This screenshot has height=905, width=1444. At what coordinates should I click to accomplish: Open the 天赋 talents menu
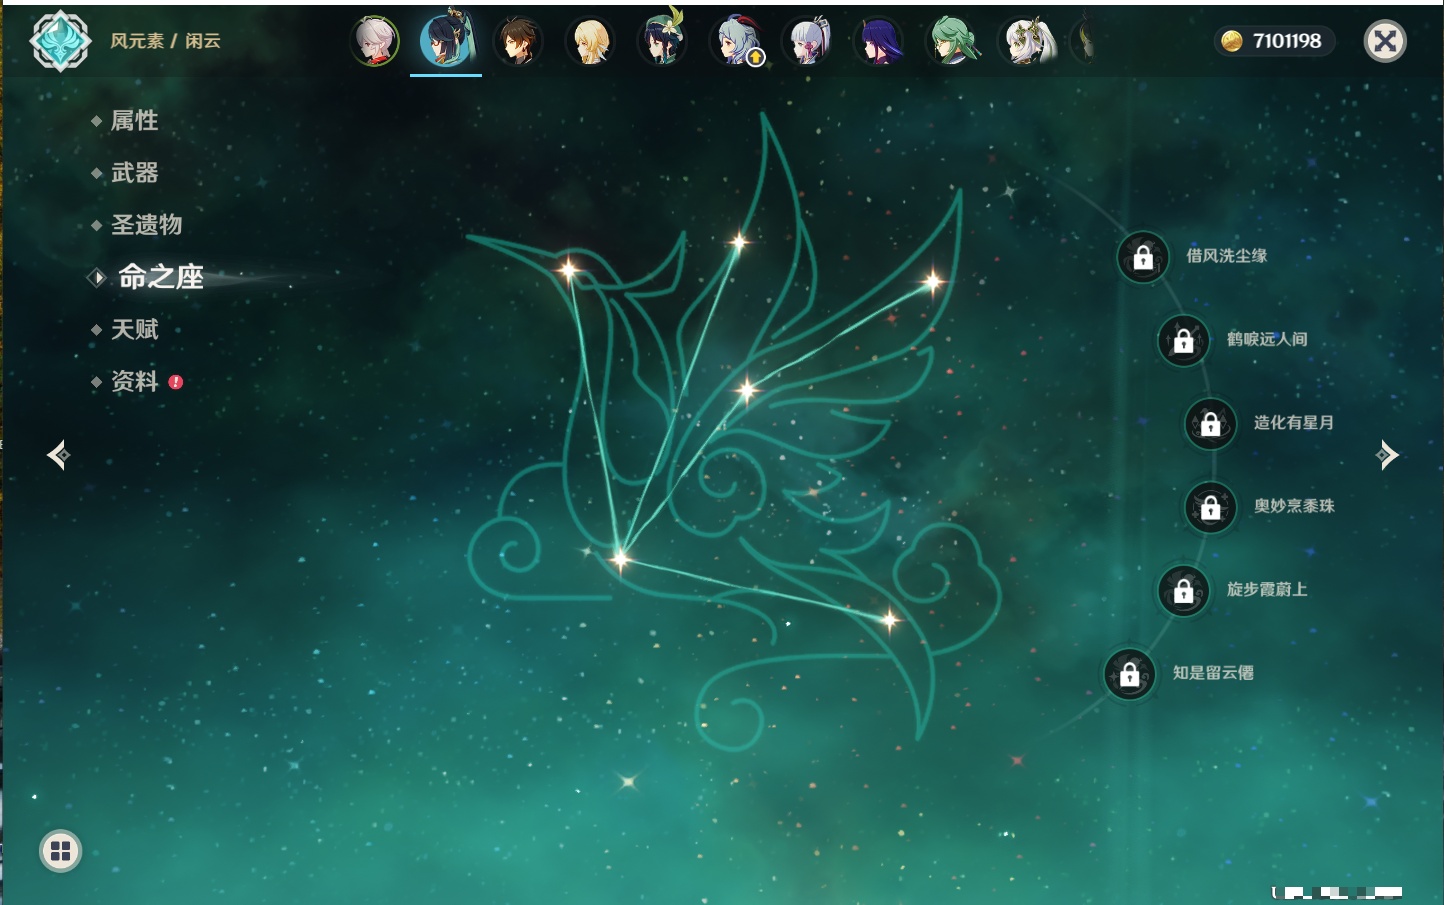(x=134, y=329)
